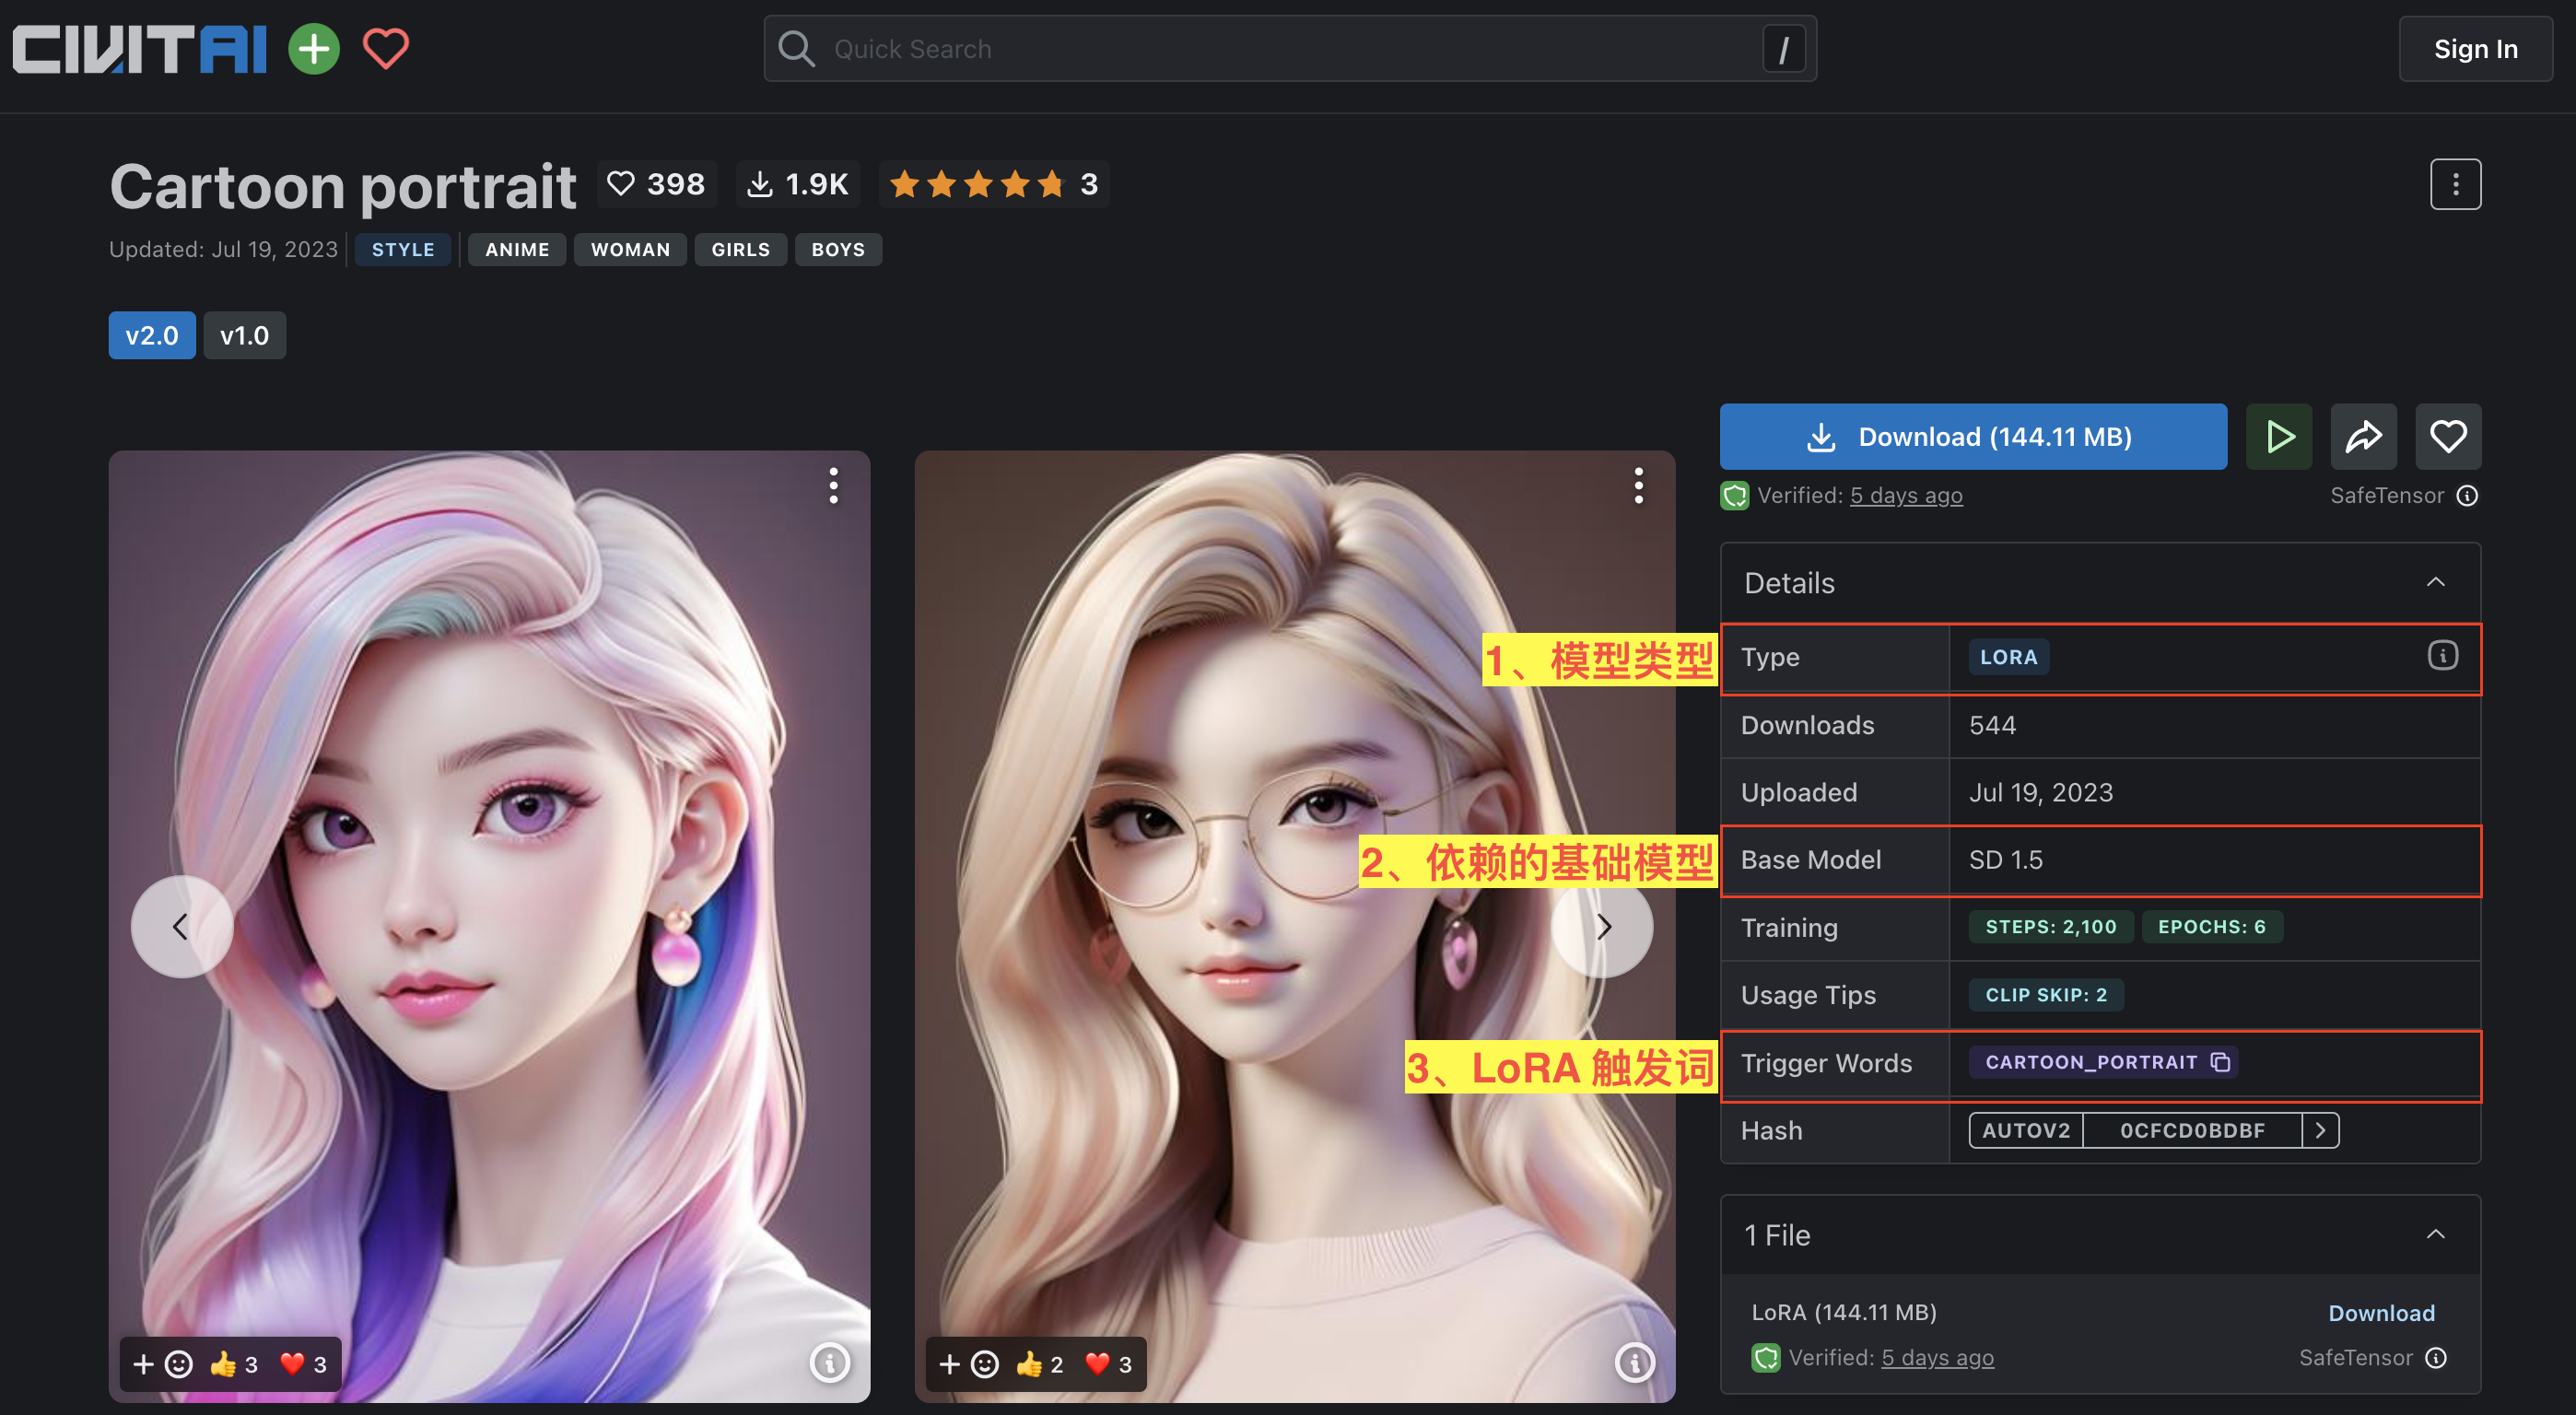Toggle the 398 likes heart button
The image size is (2576, 1415).
(x=656, y=184)
